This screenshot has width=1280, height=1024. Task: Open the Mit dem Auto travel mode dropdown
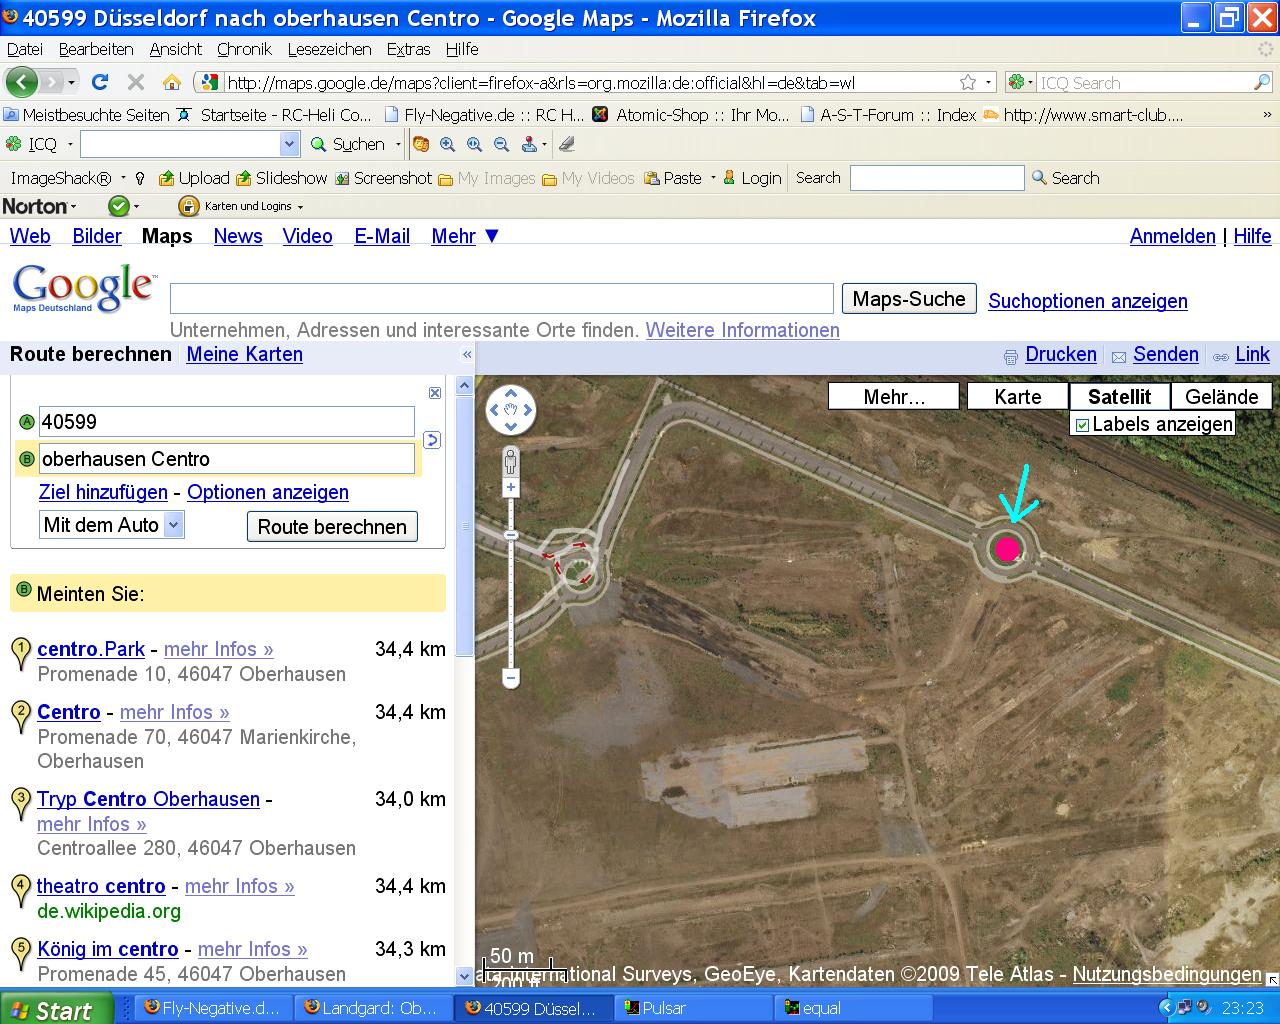coord(173,525)
